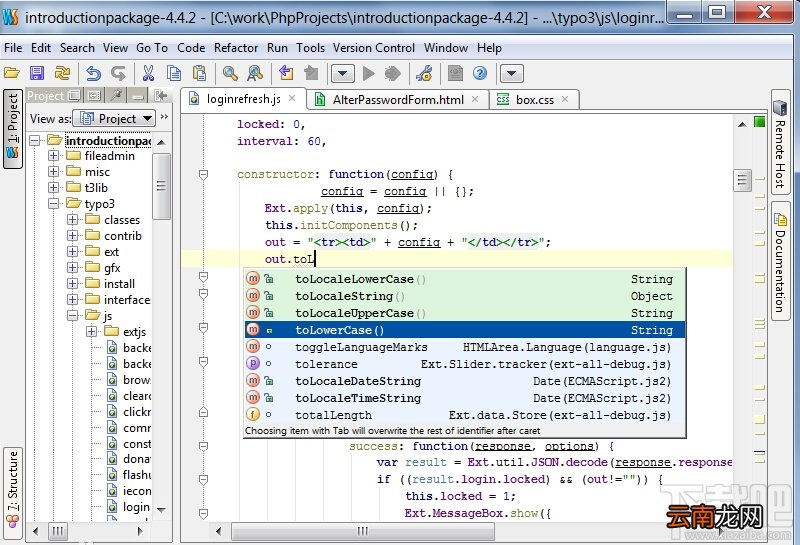Screen dimensions: 800x545
Task: Click the Paste clipboard icon
Action: coord(199,73)
